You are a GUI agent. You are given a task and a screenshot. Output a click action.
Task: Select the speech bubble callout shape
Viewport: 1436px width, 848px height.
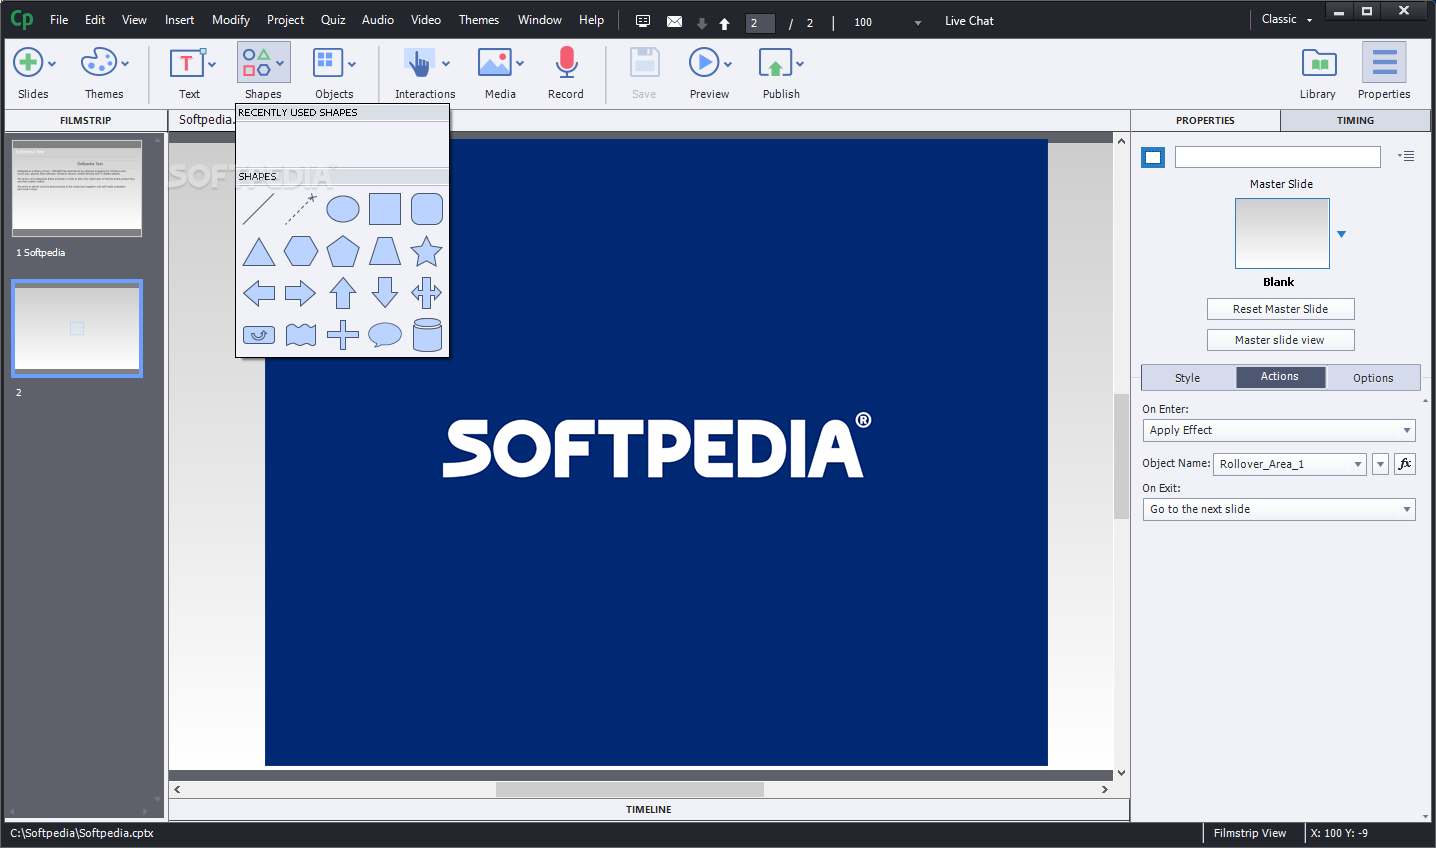coord(385,335)
